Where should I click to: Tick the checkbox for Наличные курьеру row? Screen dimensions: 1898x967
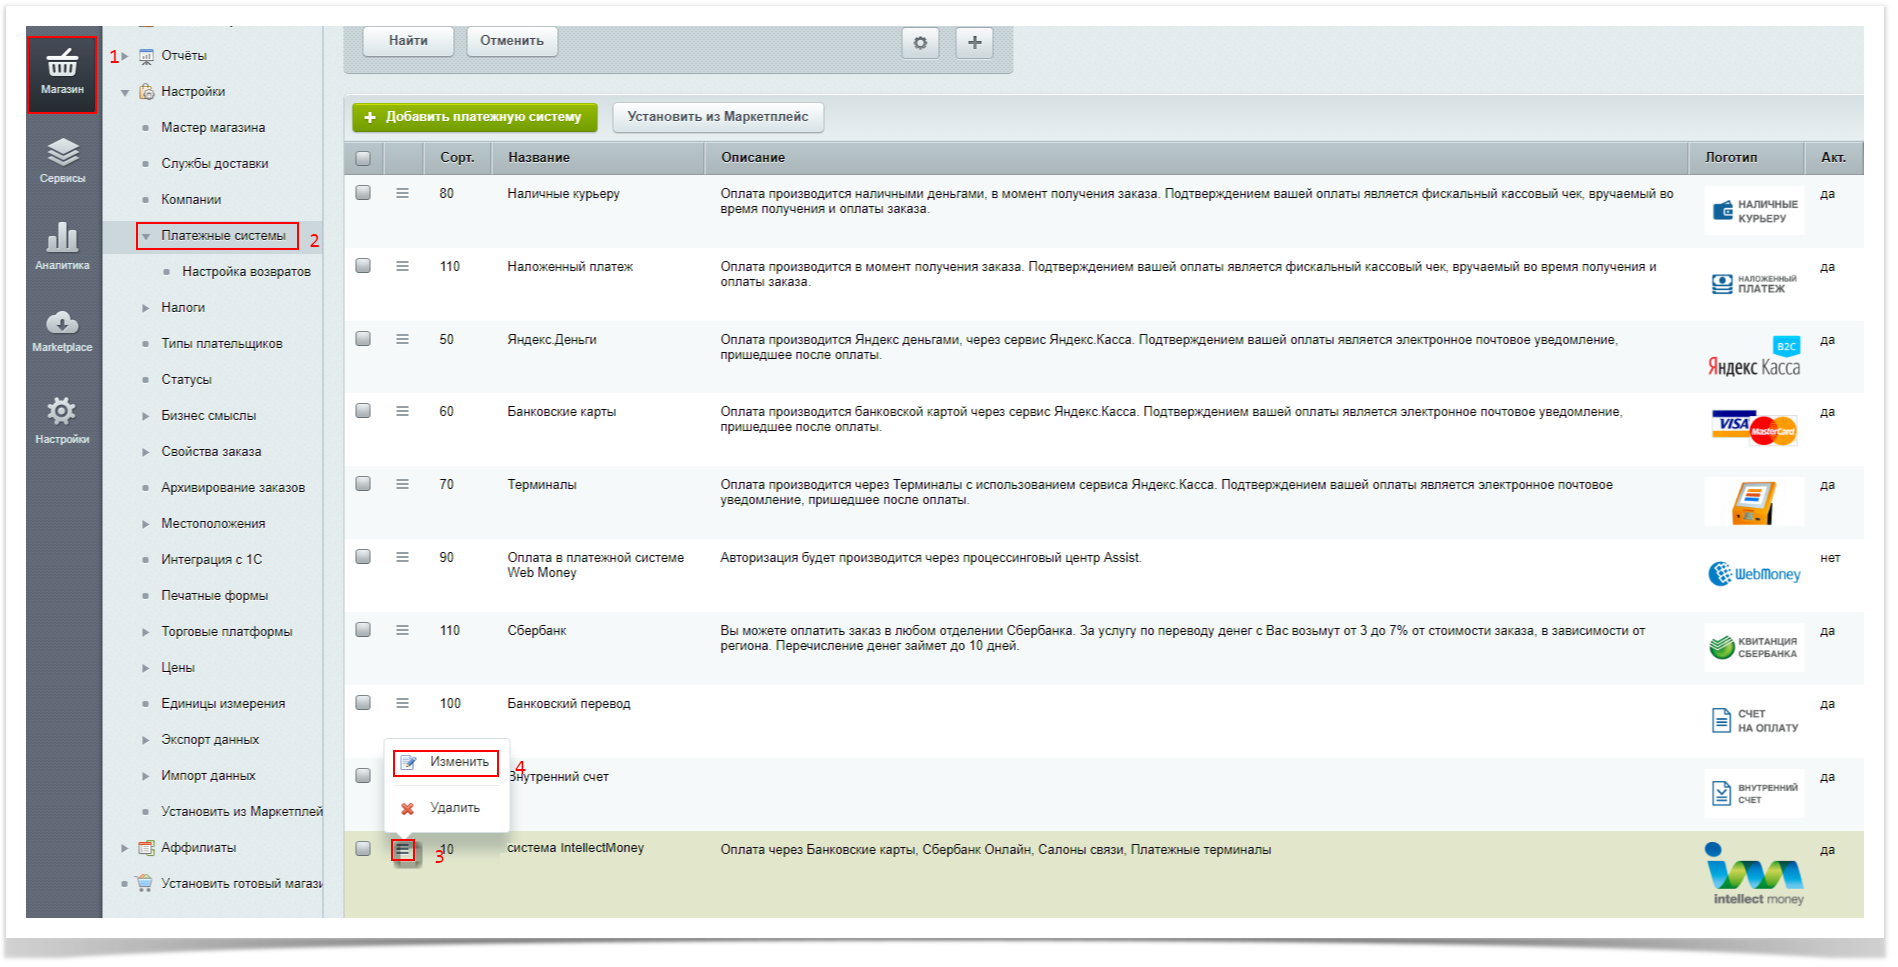[x=363, y=193]
